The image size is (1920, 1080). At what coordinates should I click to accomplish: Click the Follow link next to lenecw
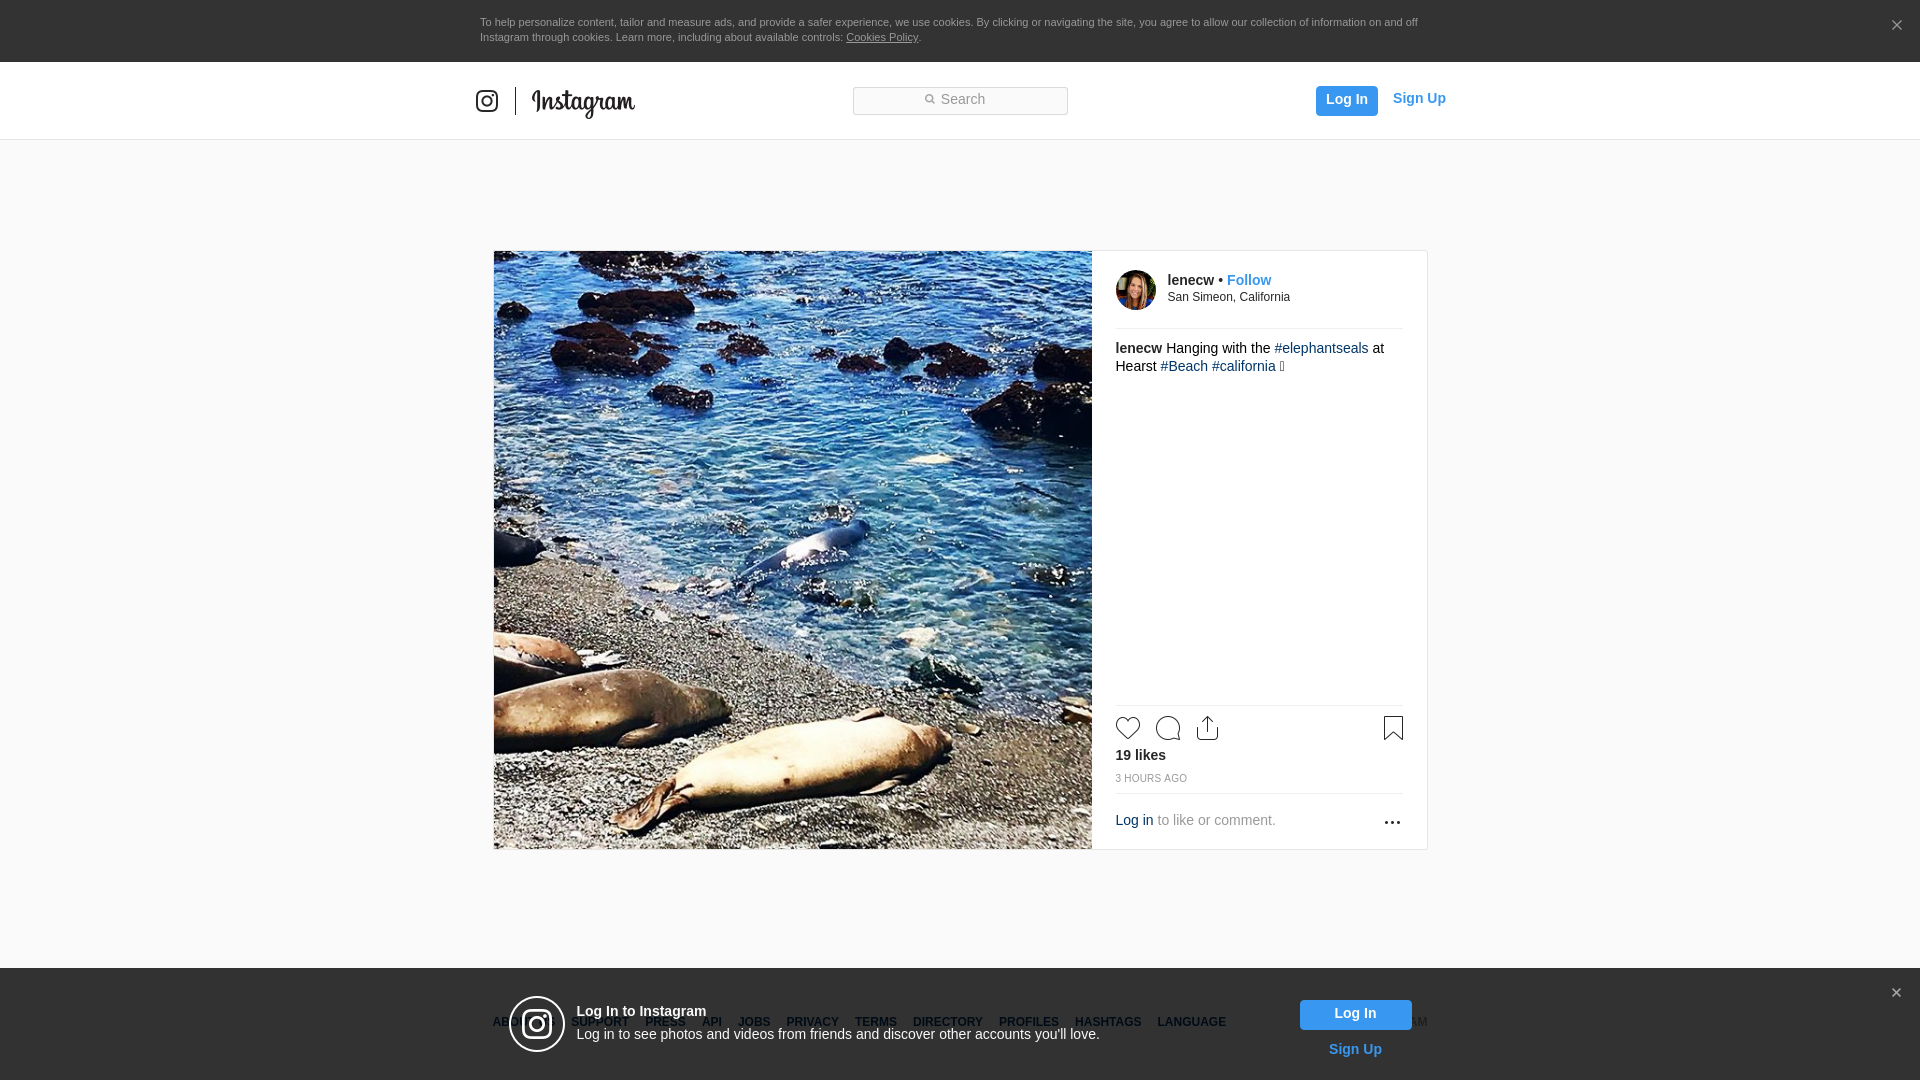pyautogui.click(x=1249, y=280)
